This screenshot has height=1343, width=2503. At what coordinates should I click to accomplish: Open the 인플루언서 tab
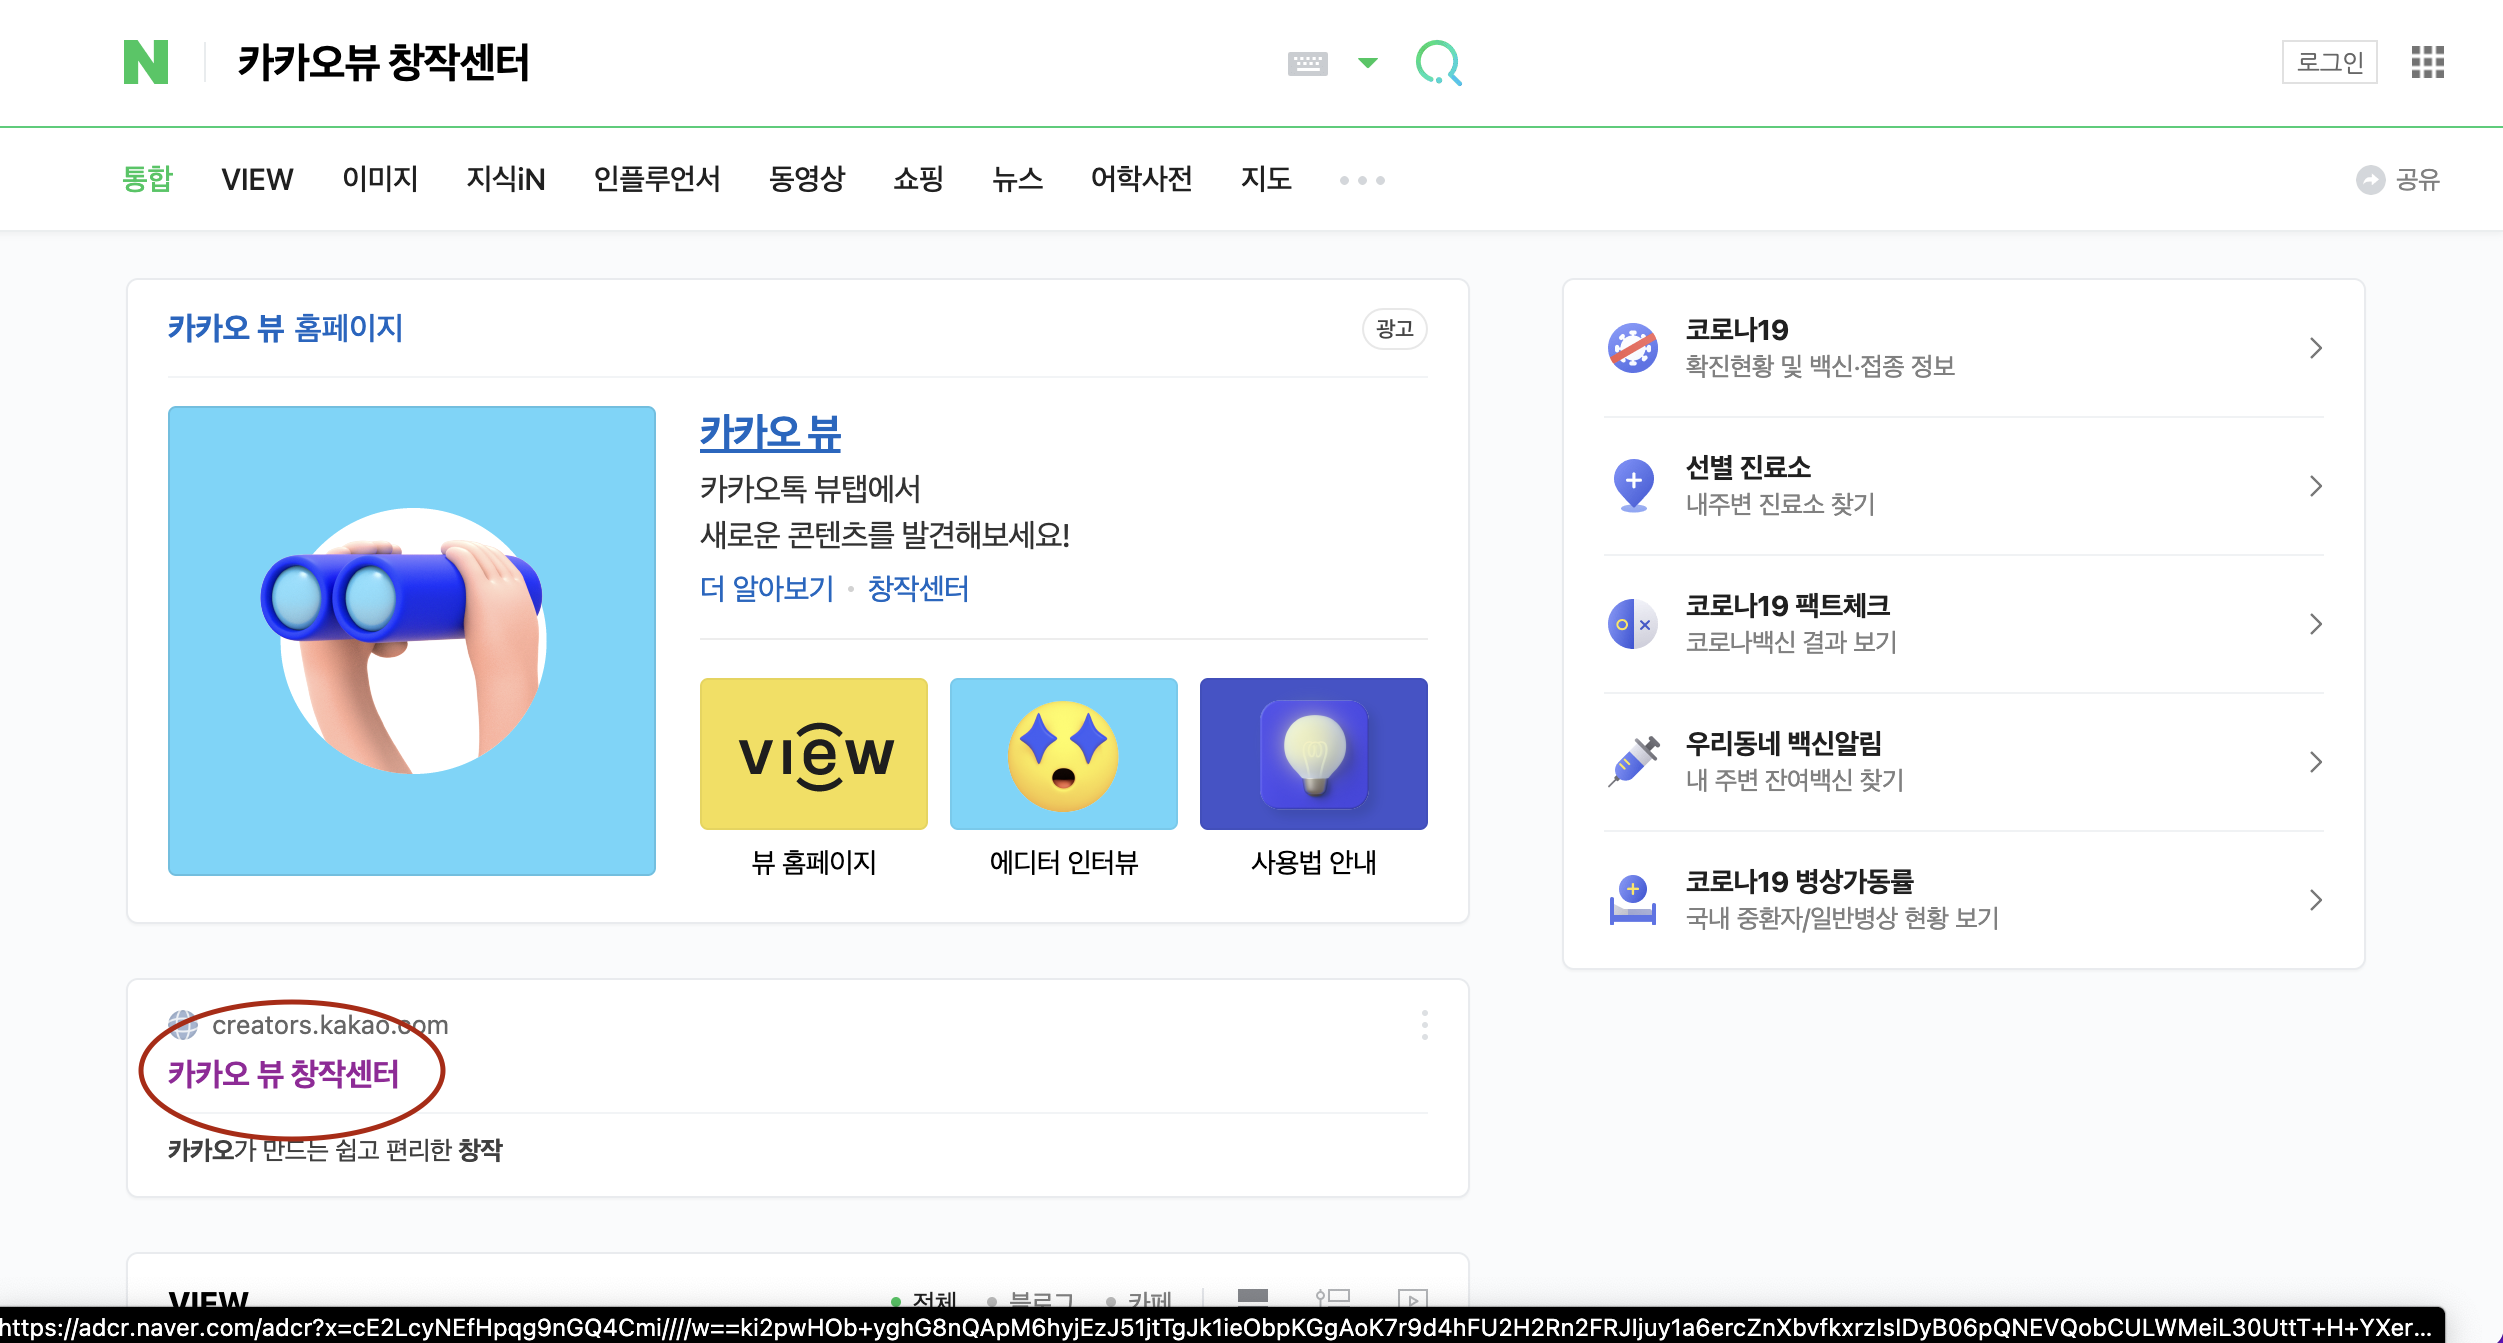[657, 179]
